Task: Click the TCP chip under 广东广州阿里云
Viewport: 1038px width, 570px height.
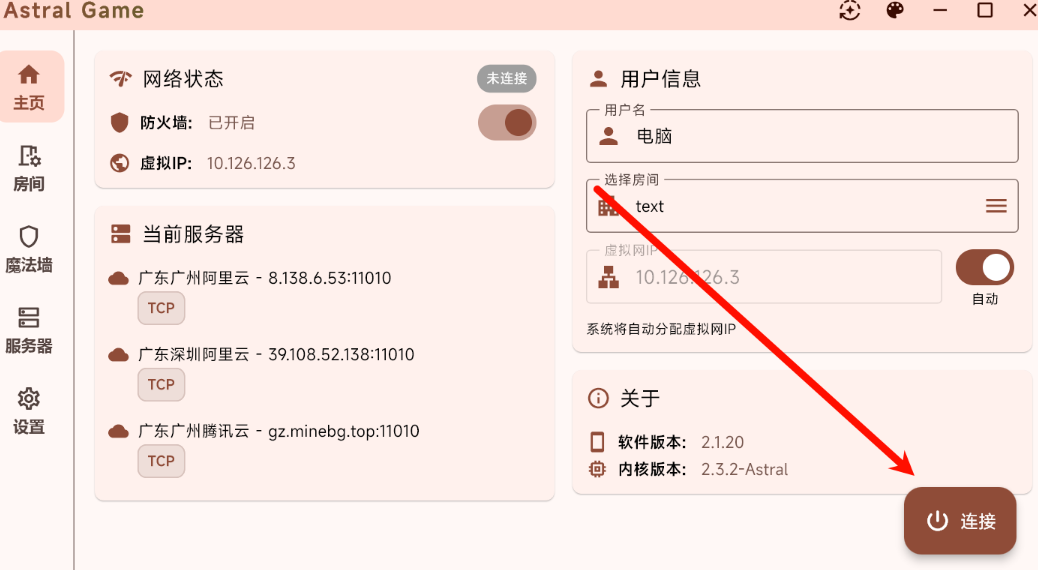Action: (x=162, y=309)
